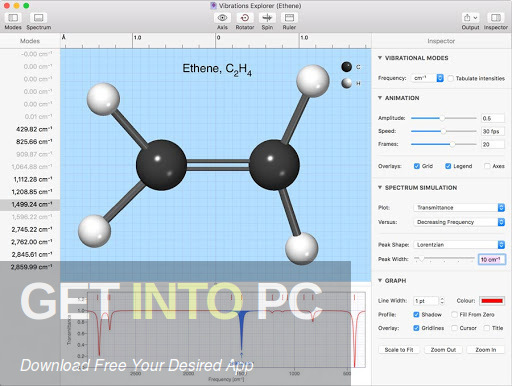This screenshot has height=386, width=512.
Task: Collapse the Spectrum Simulation section
Action: (380, 188)
